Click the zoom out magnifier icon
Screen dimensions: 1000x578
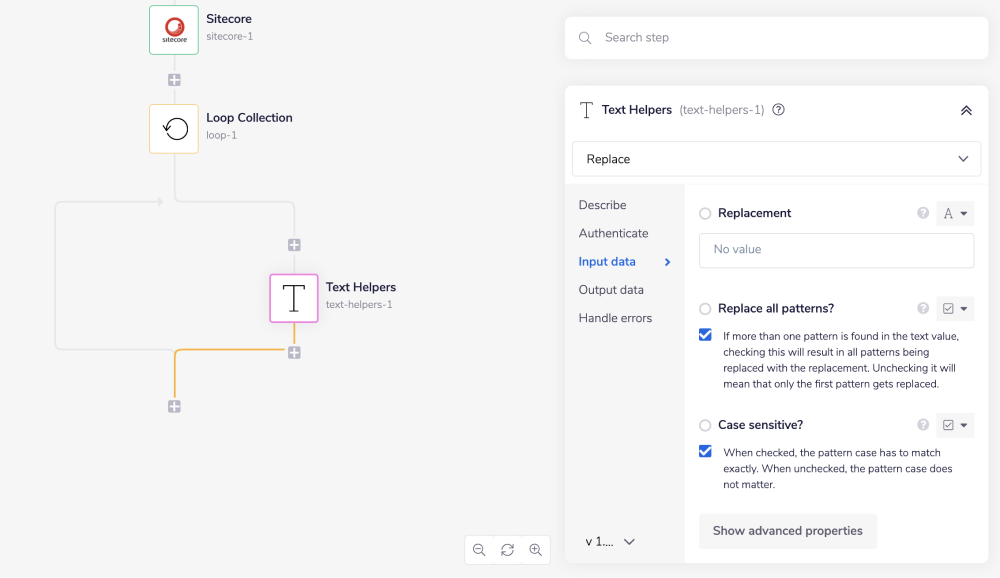click(479, 550)
